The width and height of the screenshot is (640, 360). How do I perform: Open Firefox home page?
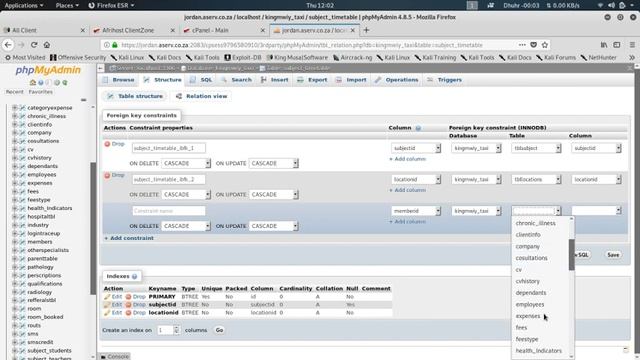coord(47,45)
